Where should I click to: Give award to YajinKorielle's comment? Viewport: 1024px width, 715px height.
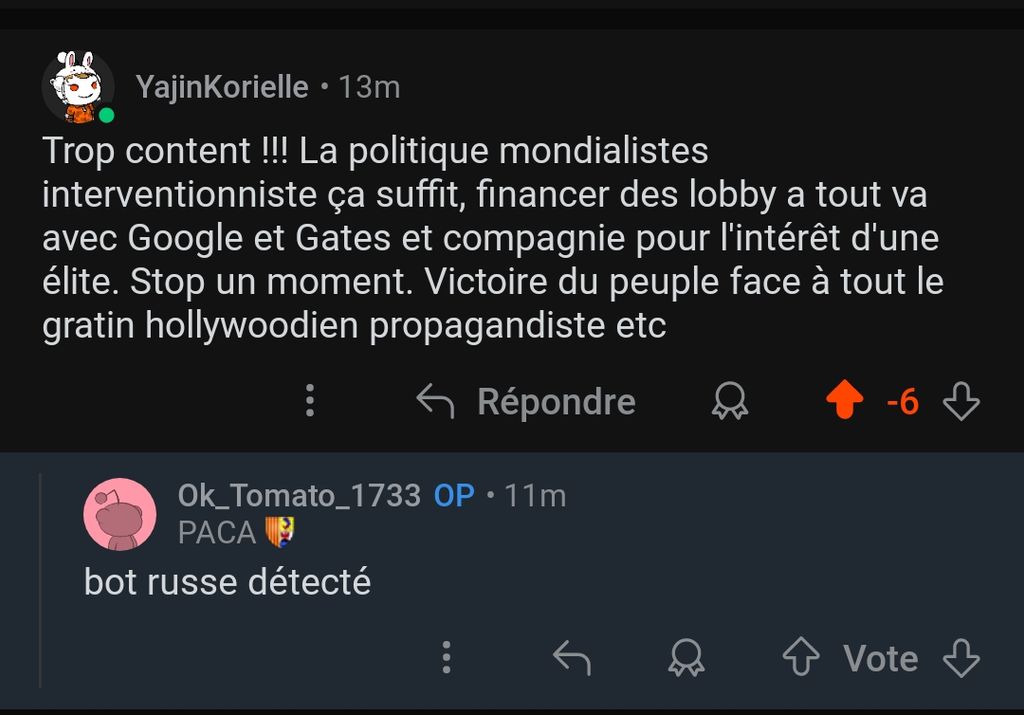coord(730,402)
